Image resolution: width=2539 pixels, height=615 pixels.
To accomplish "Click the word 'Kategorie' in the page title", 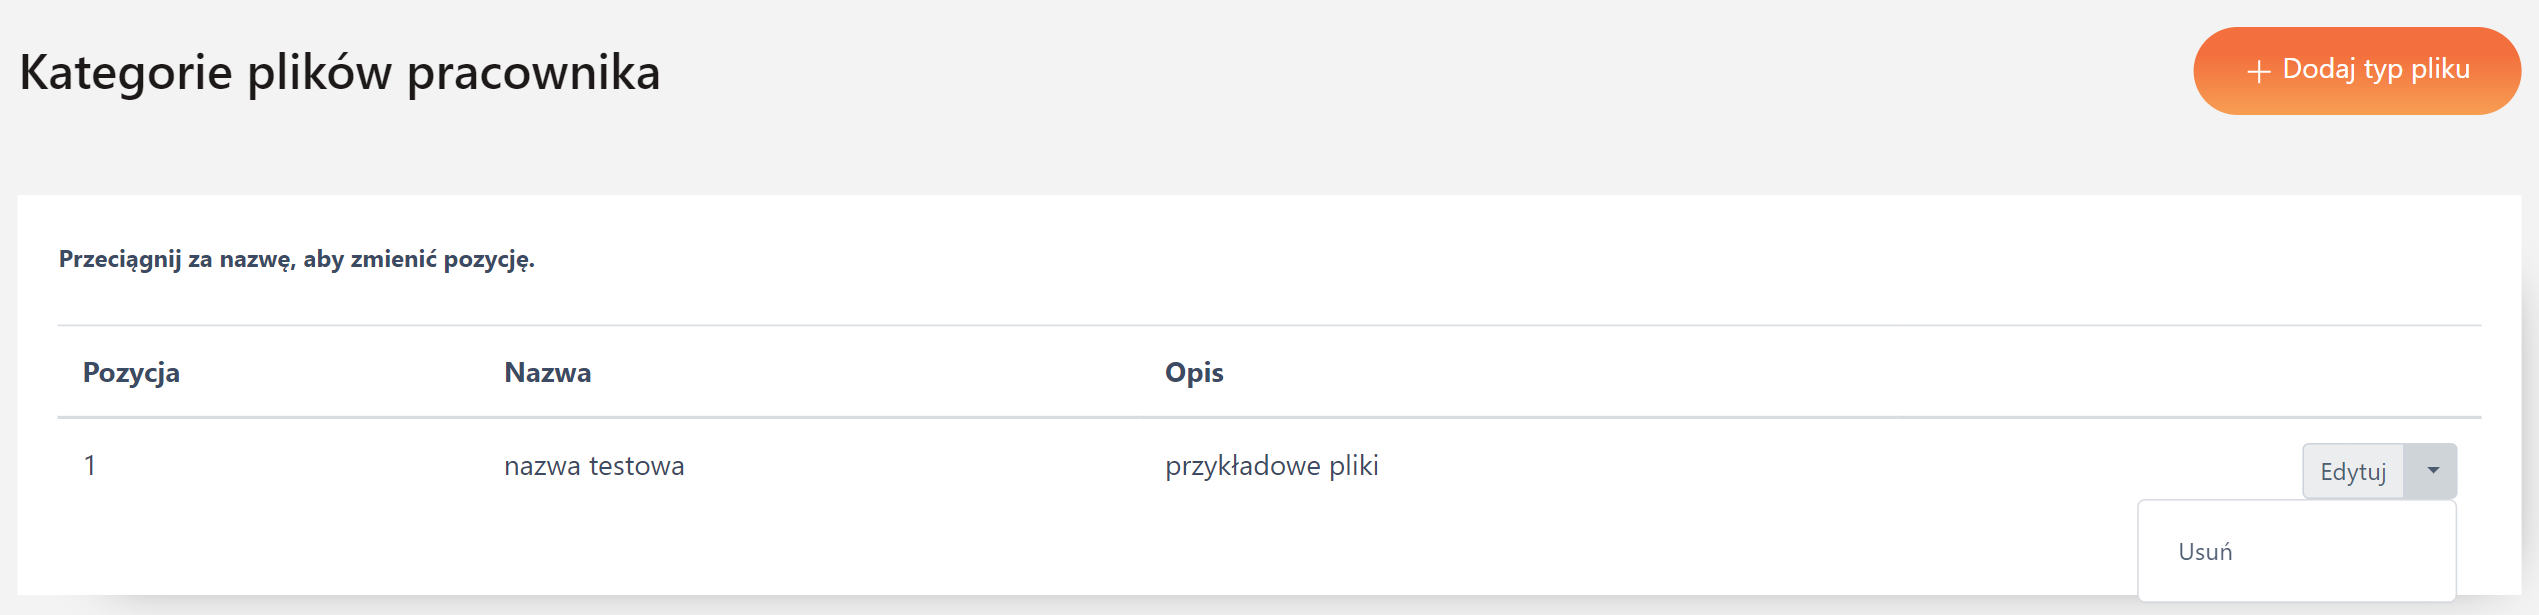I will click(x=126, y=73).
